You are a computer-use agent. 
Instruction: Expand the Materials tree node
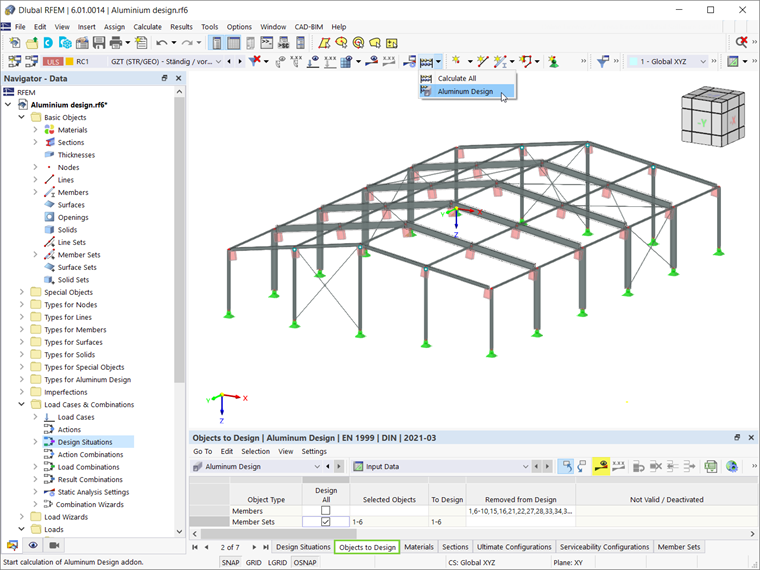35,129
